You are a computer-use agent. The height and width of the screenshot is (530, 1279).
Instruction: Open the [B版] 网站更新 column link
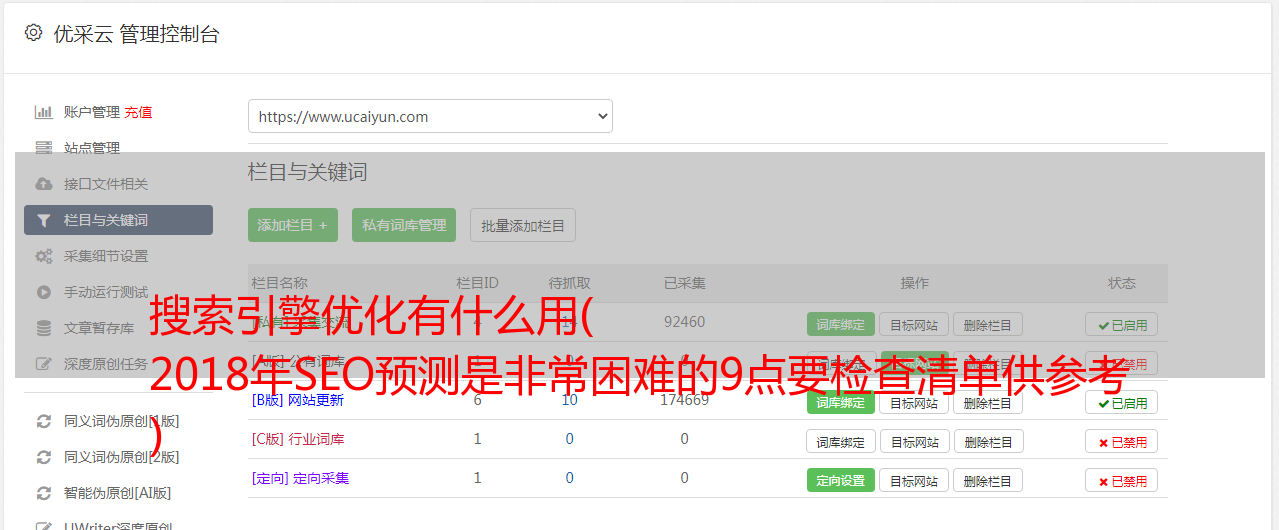pyautogui.click(x=298, y=400)
